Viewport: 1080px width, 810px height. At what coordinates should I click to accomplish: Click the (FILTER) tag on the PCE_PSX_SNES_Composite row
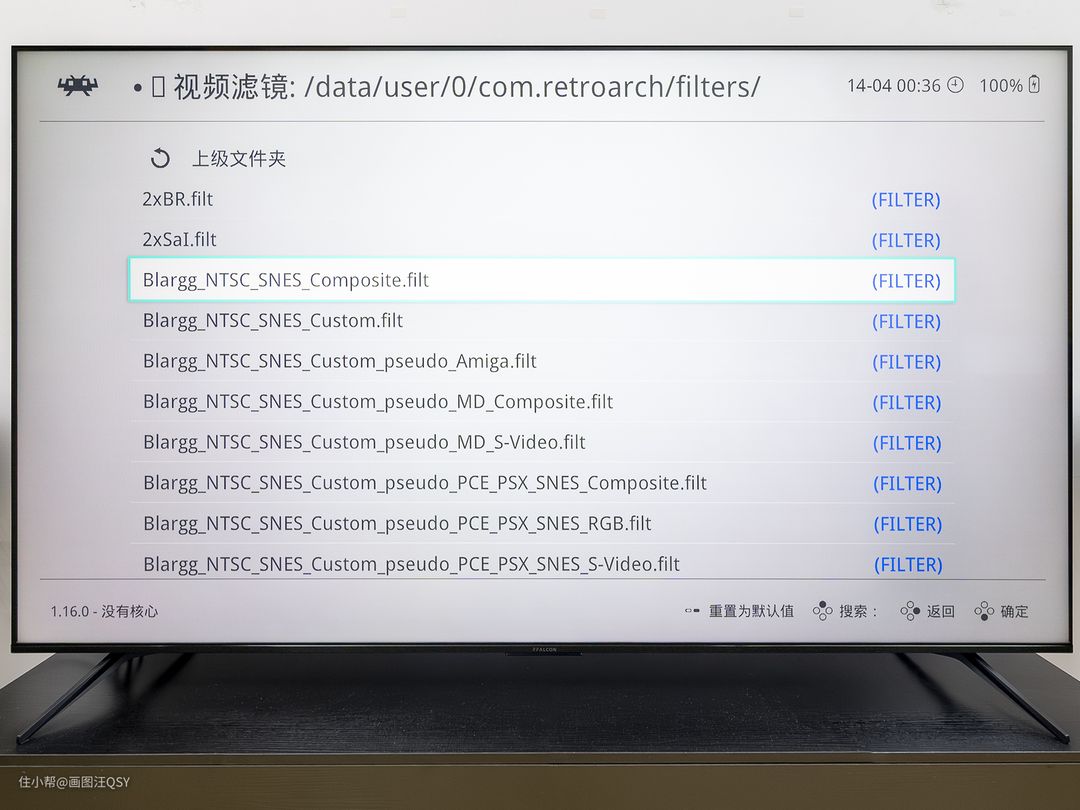[x=908, y=484]
